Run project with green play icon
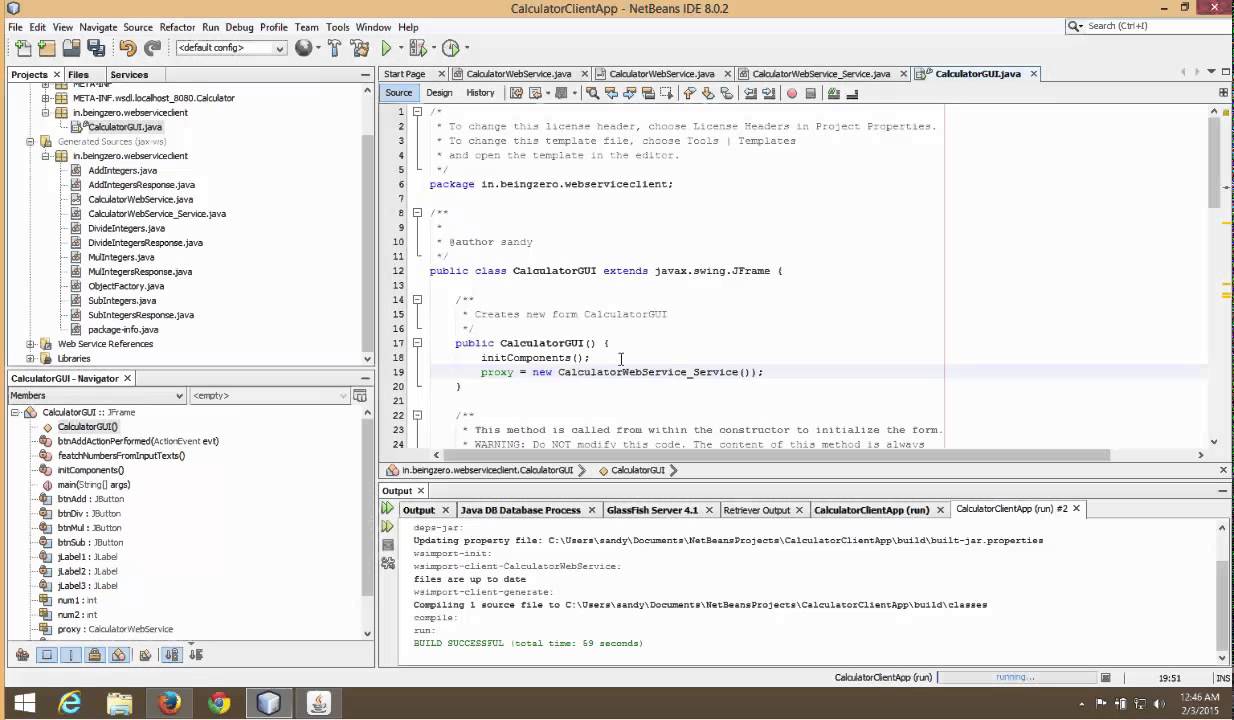This screenshot has height=720, width=1234. (386, 47)
